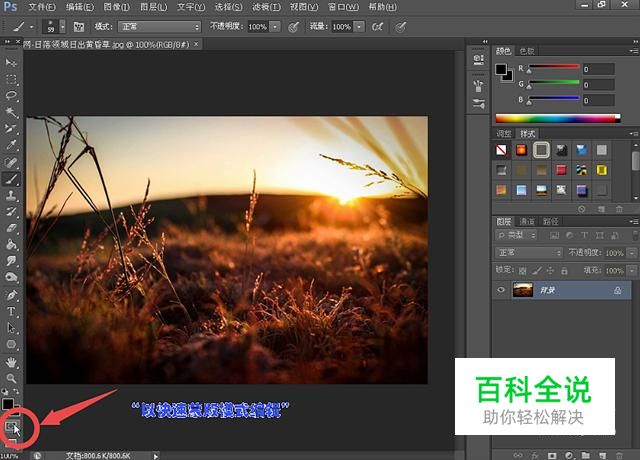Select the Eyedropper tool
This screenshot has width=640, height=460.
[x=11, y=145]
